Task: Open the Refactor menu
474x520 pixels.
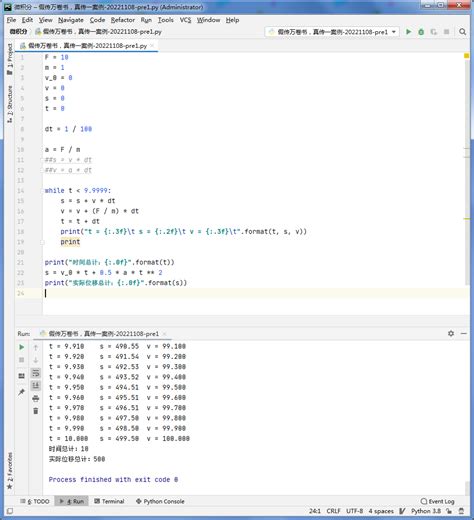Action: coord(123,20)
